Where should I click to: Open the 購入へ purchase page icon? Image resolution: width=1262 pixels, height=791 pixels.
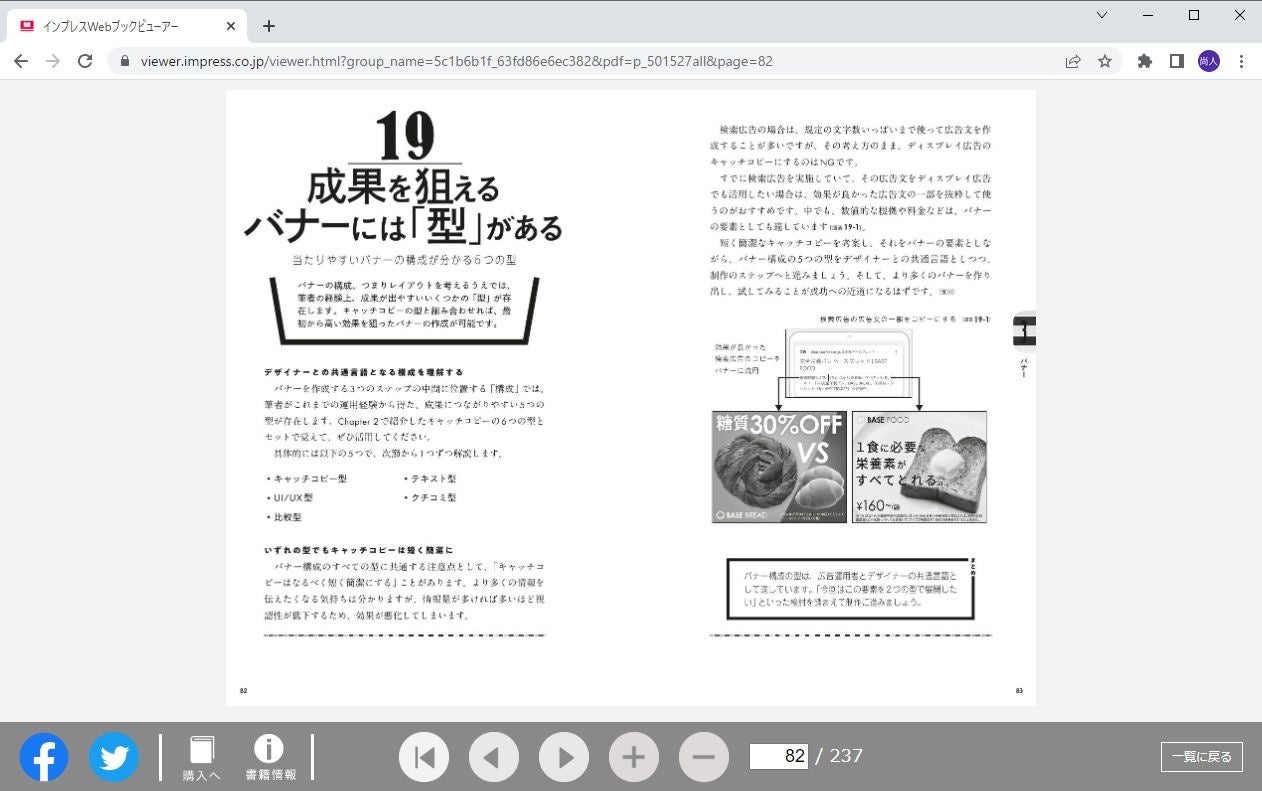(200, 756)
